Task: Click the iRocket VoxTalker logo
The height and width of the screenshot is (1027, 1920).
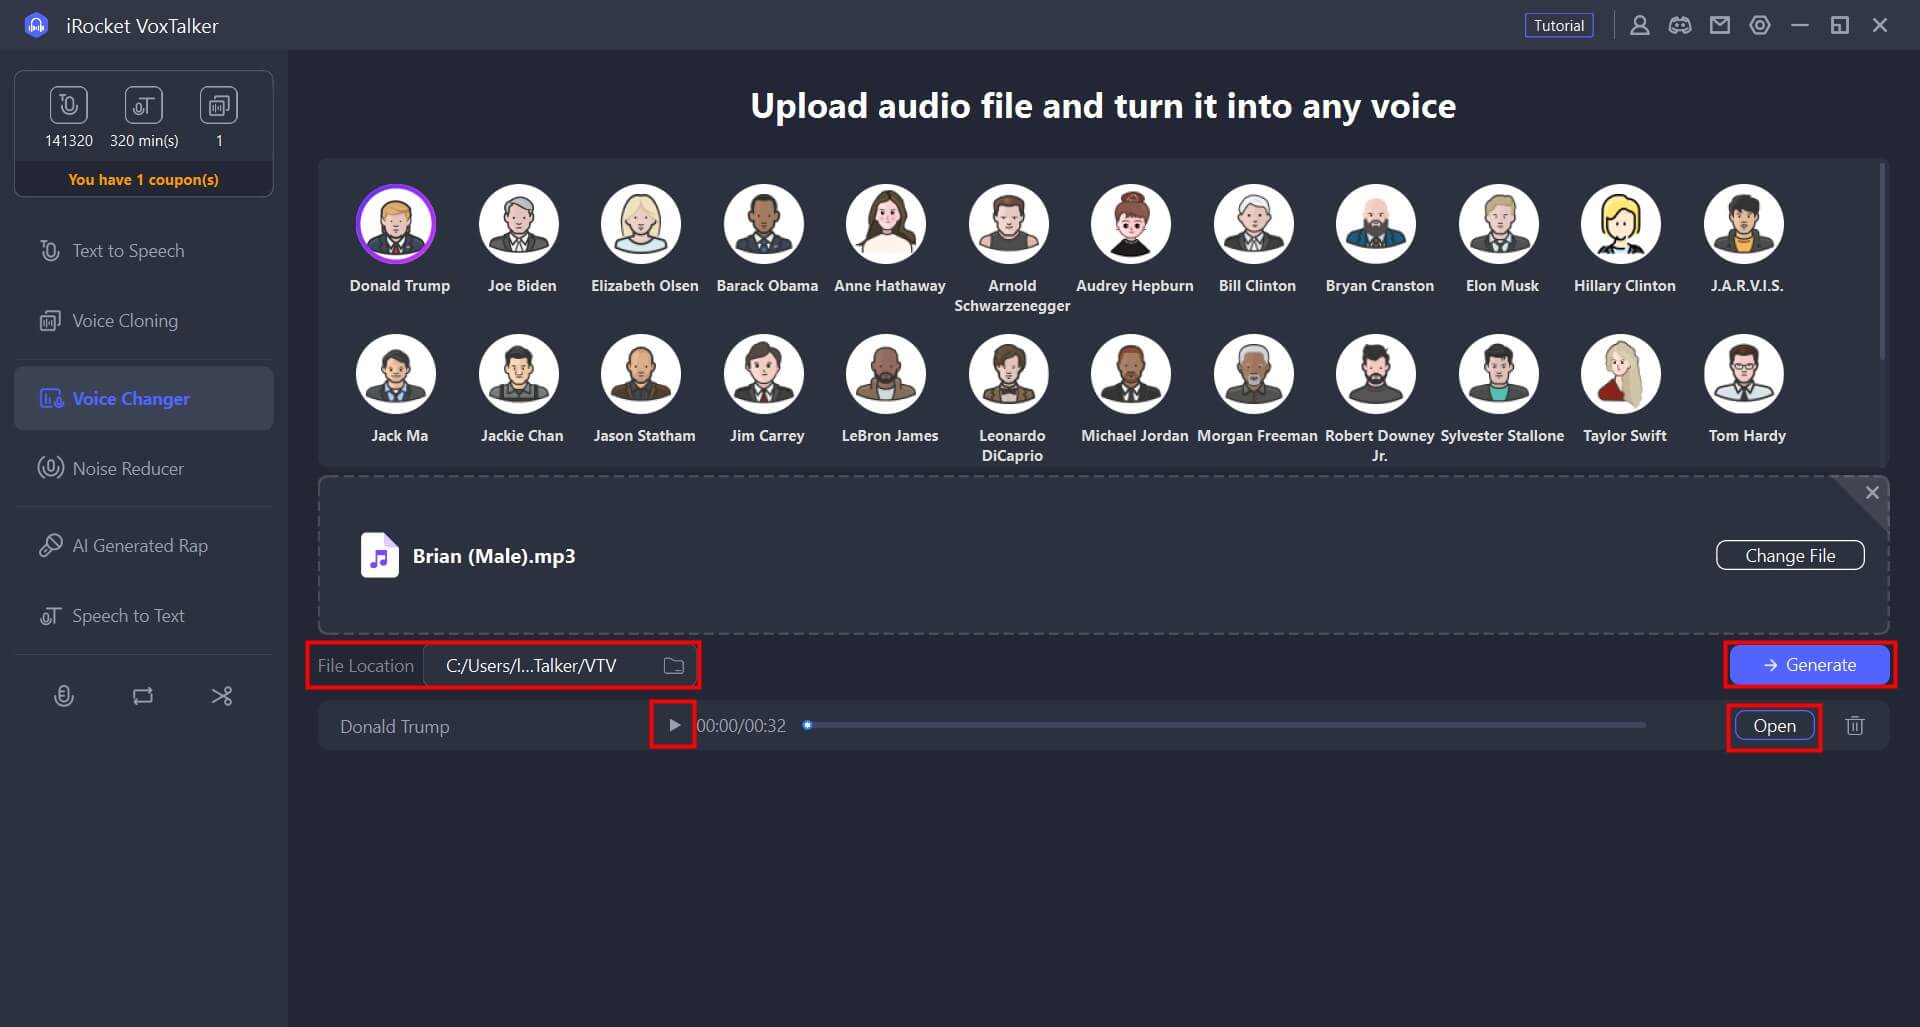Action: point(36,26)
